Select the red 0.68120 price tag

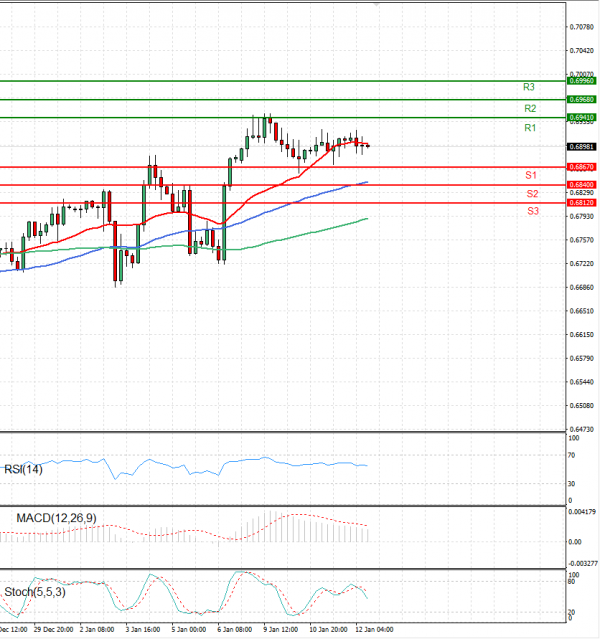[582, 203]
